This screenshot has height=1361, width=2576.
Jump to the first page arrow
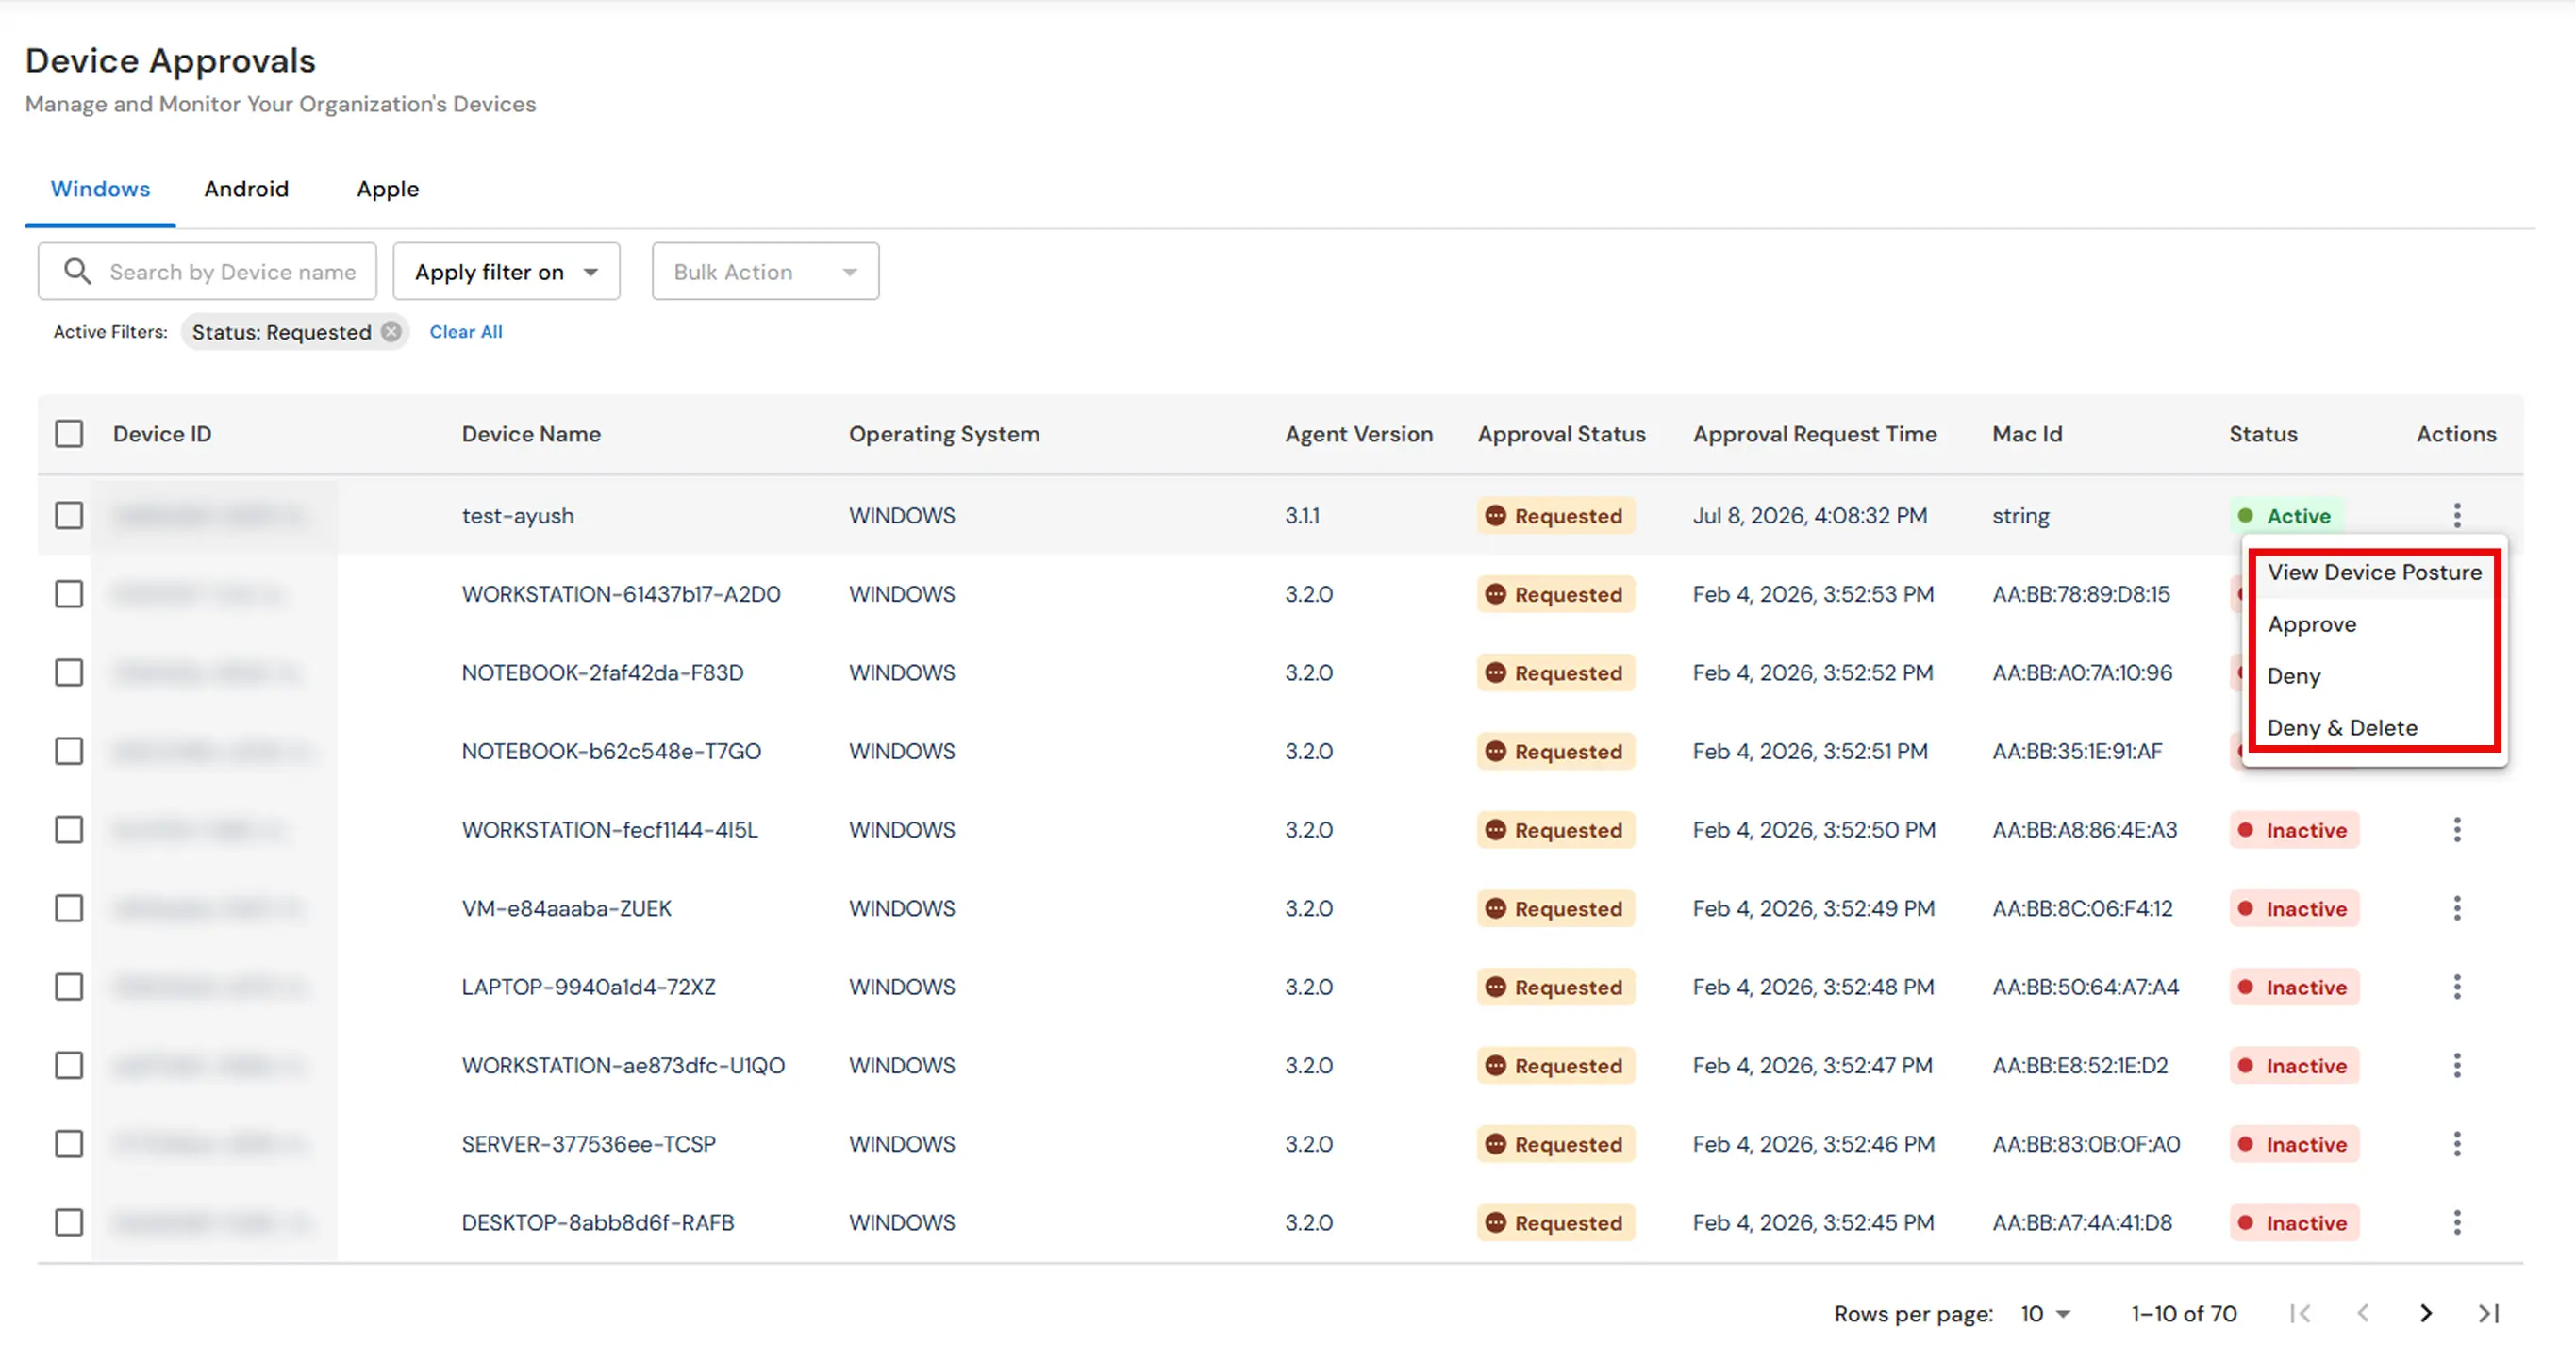pyautogui.click(x=2299, y=1313)
